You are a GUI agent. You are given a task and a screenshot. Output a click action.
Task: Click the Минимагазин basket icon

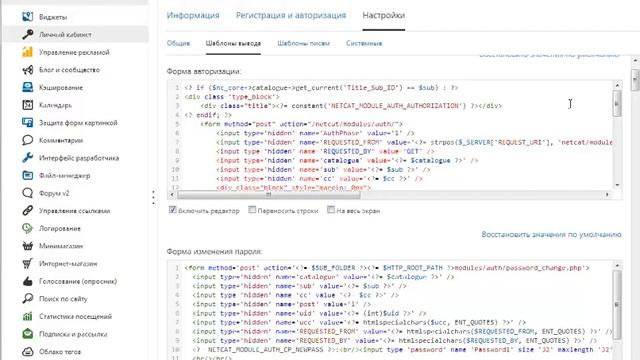click(27, 246)
